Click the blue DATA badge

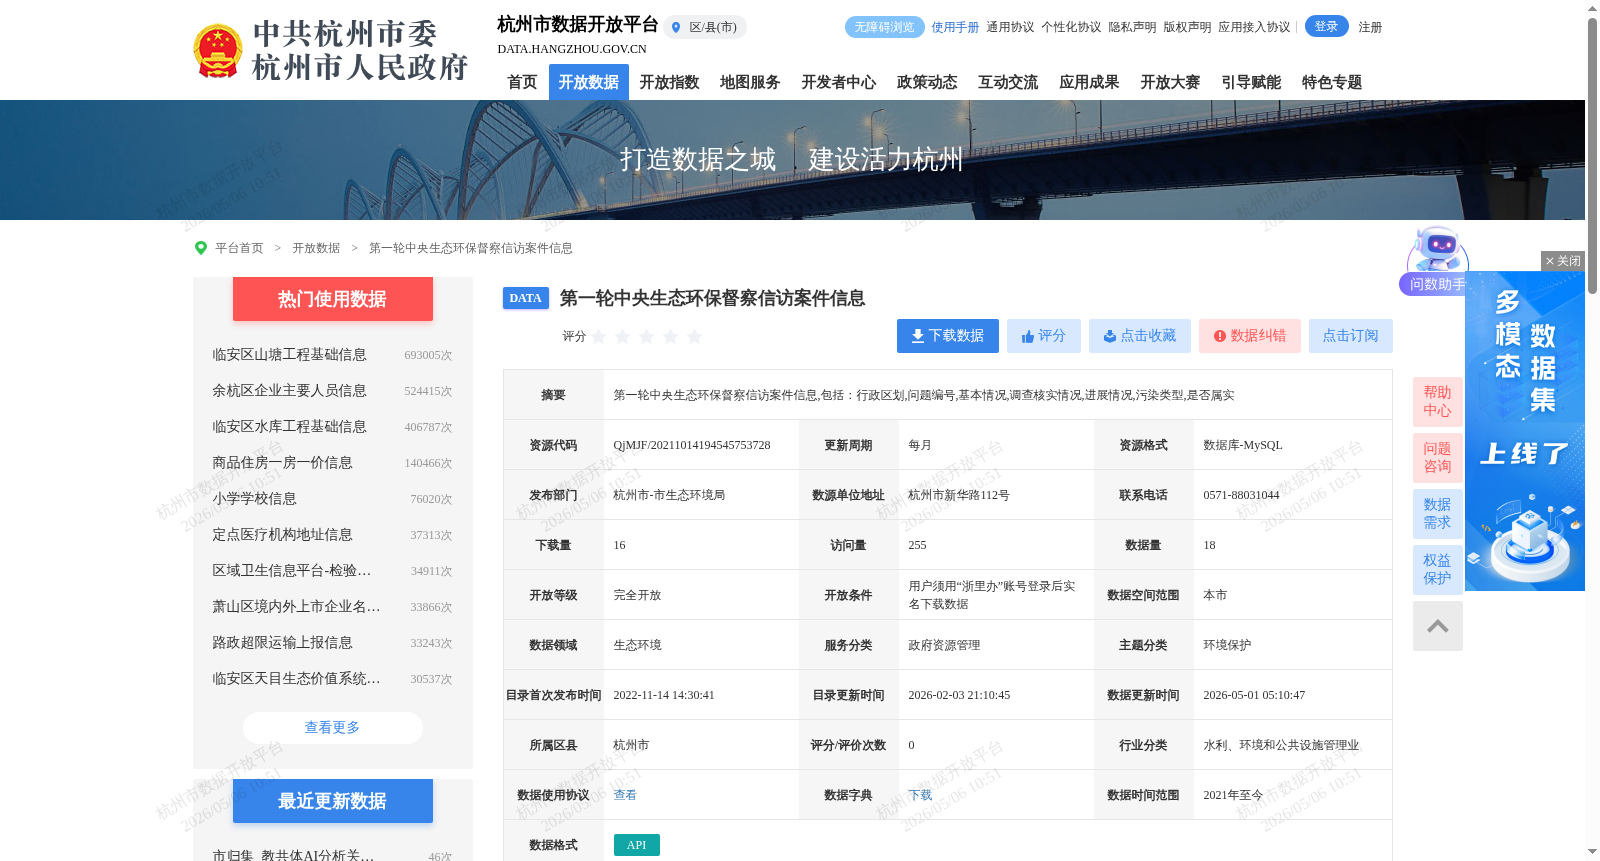pos(526,298)
